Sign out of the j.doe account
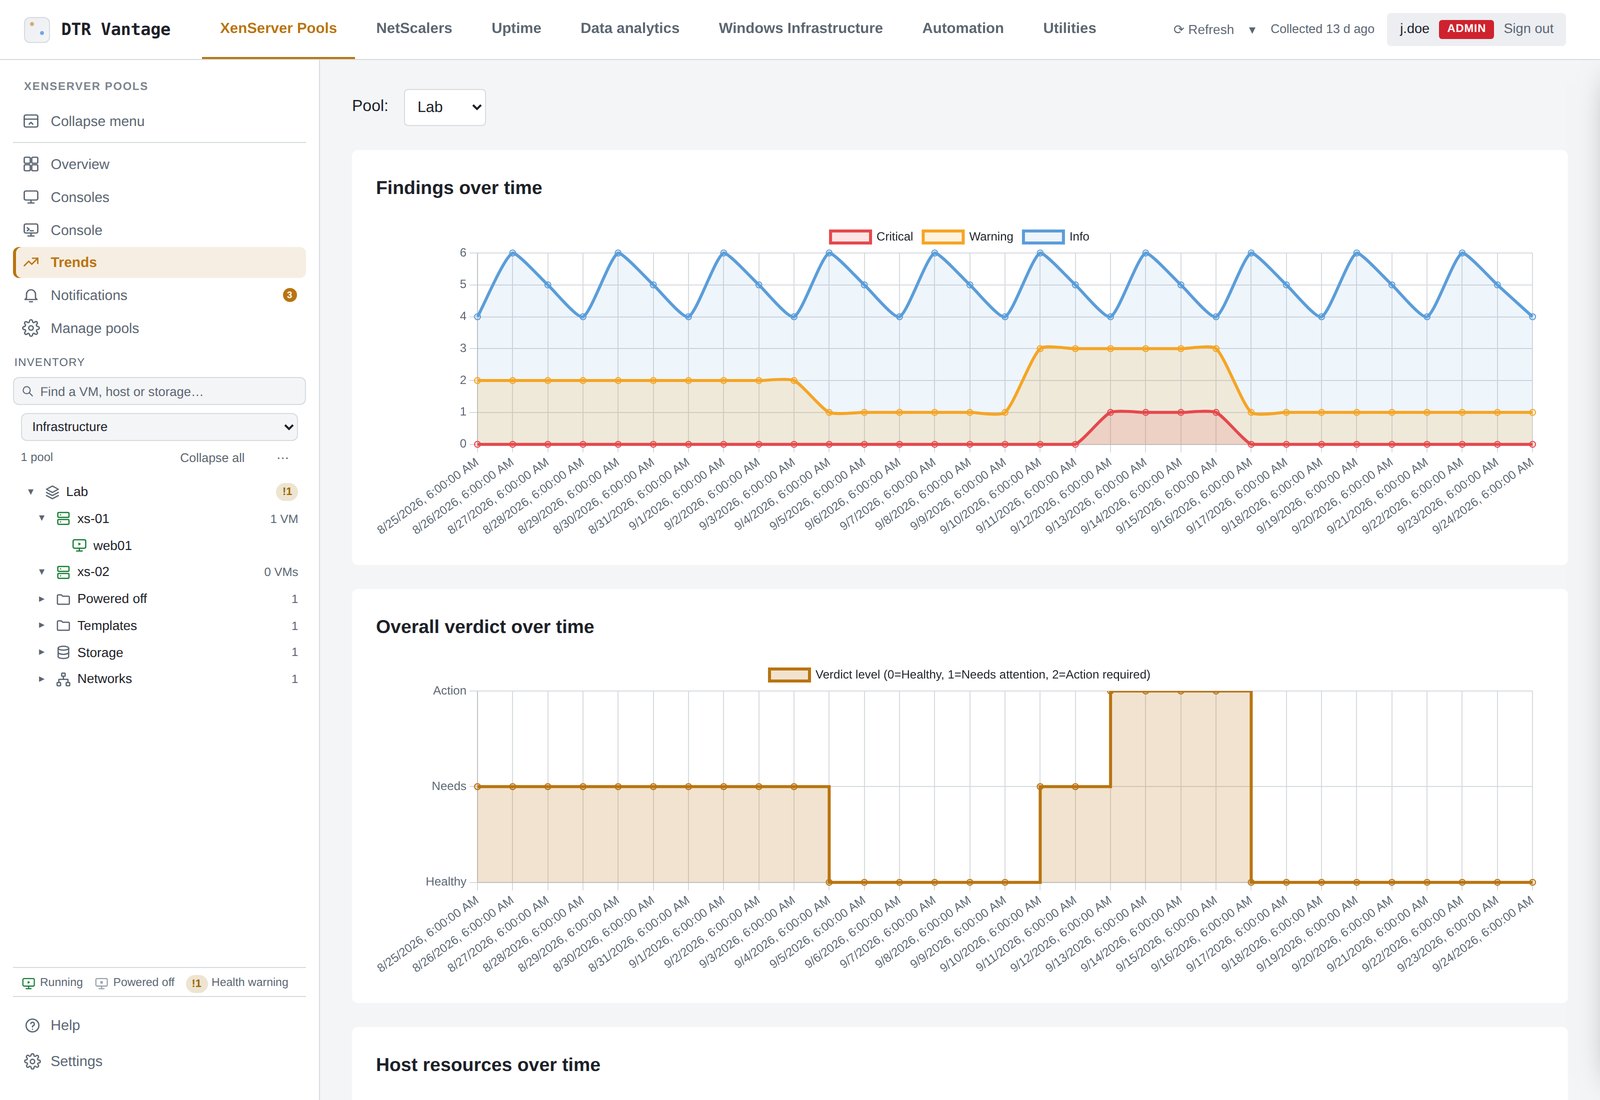This screenshot has width=1600, height=1100. pos(1528,29)
